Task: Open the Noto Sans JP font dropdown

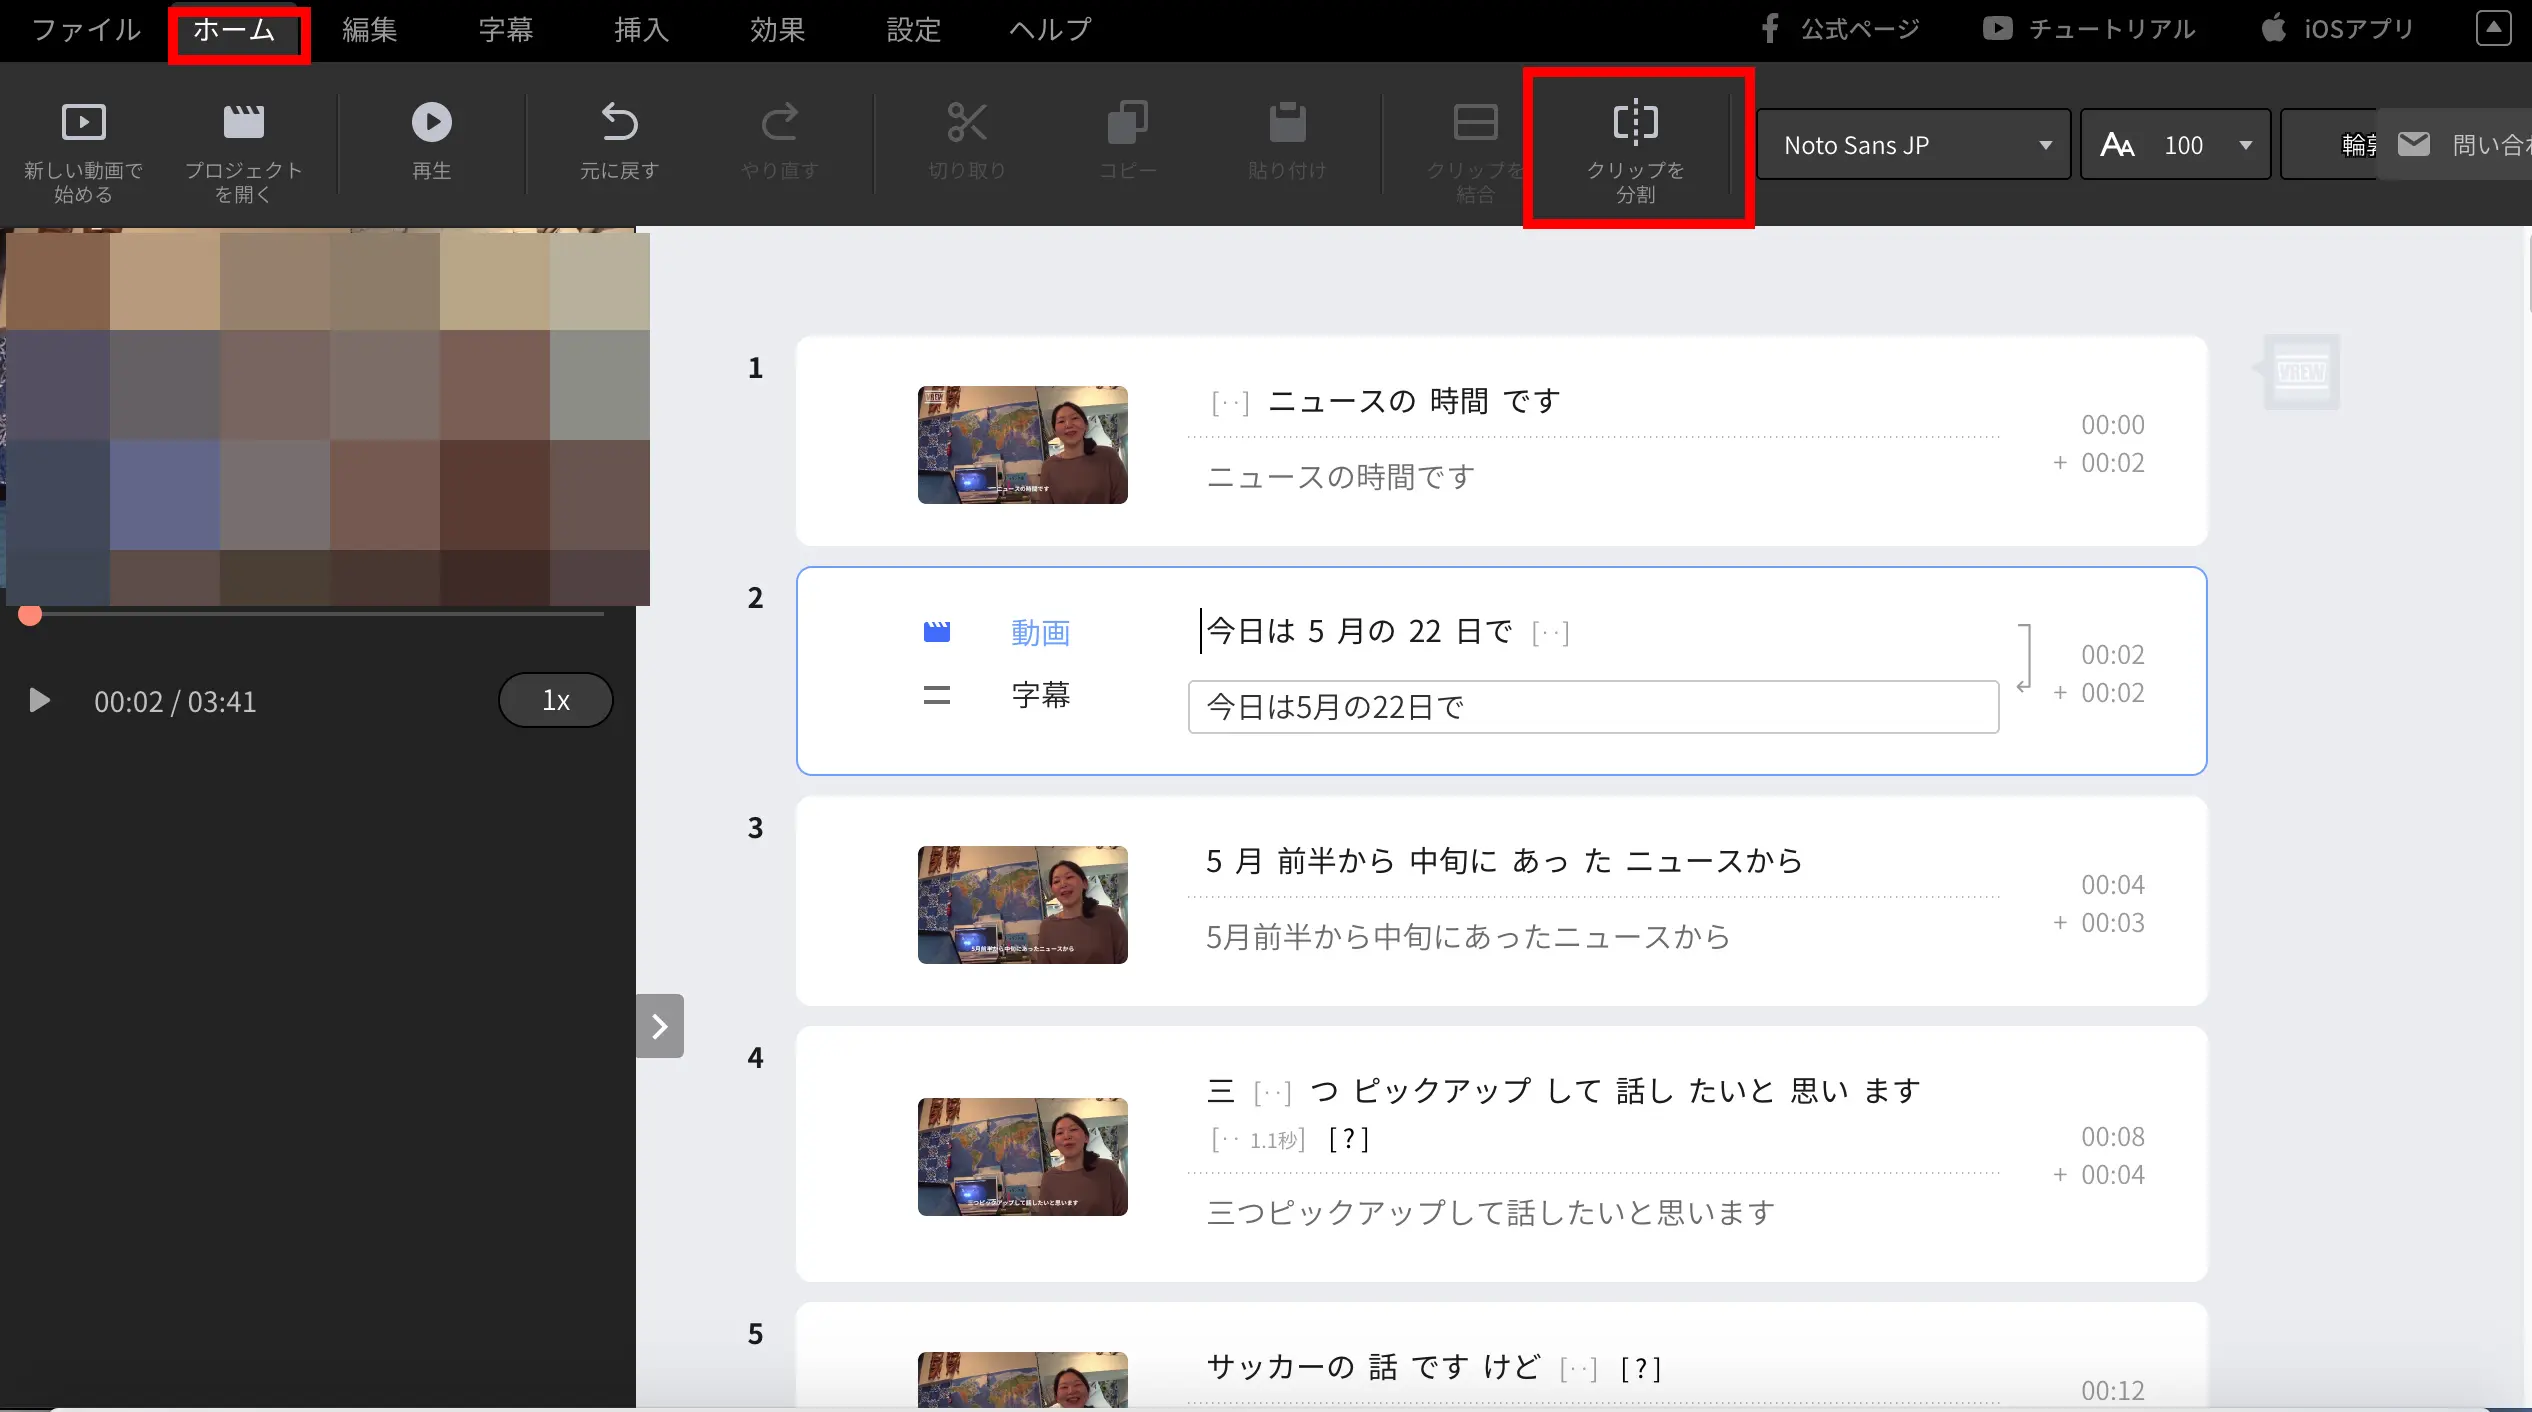Action: pos(1912,144)
